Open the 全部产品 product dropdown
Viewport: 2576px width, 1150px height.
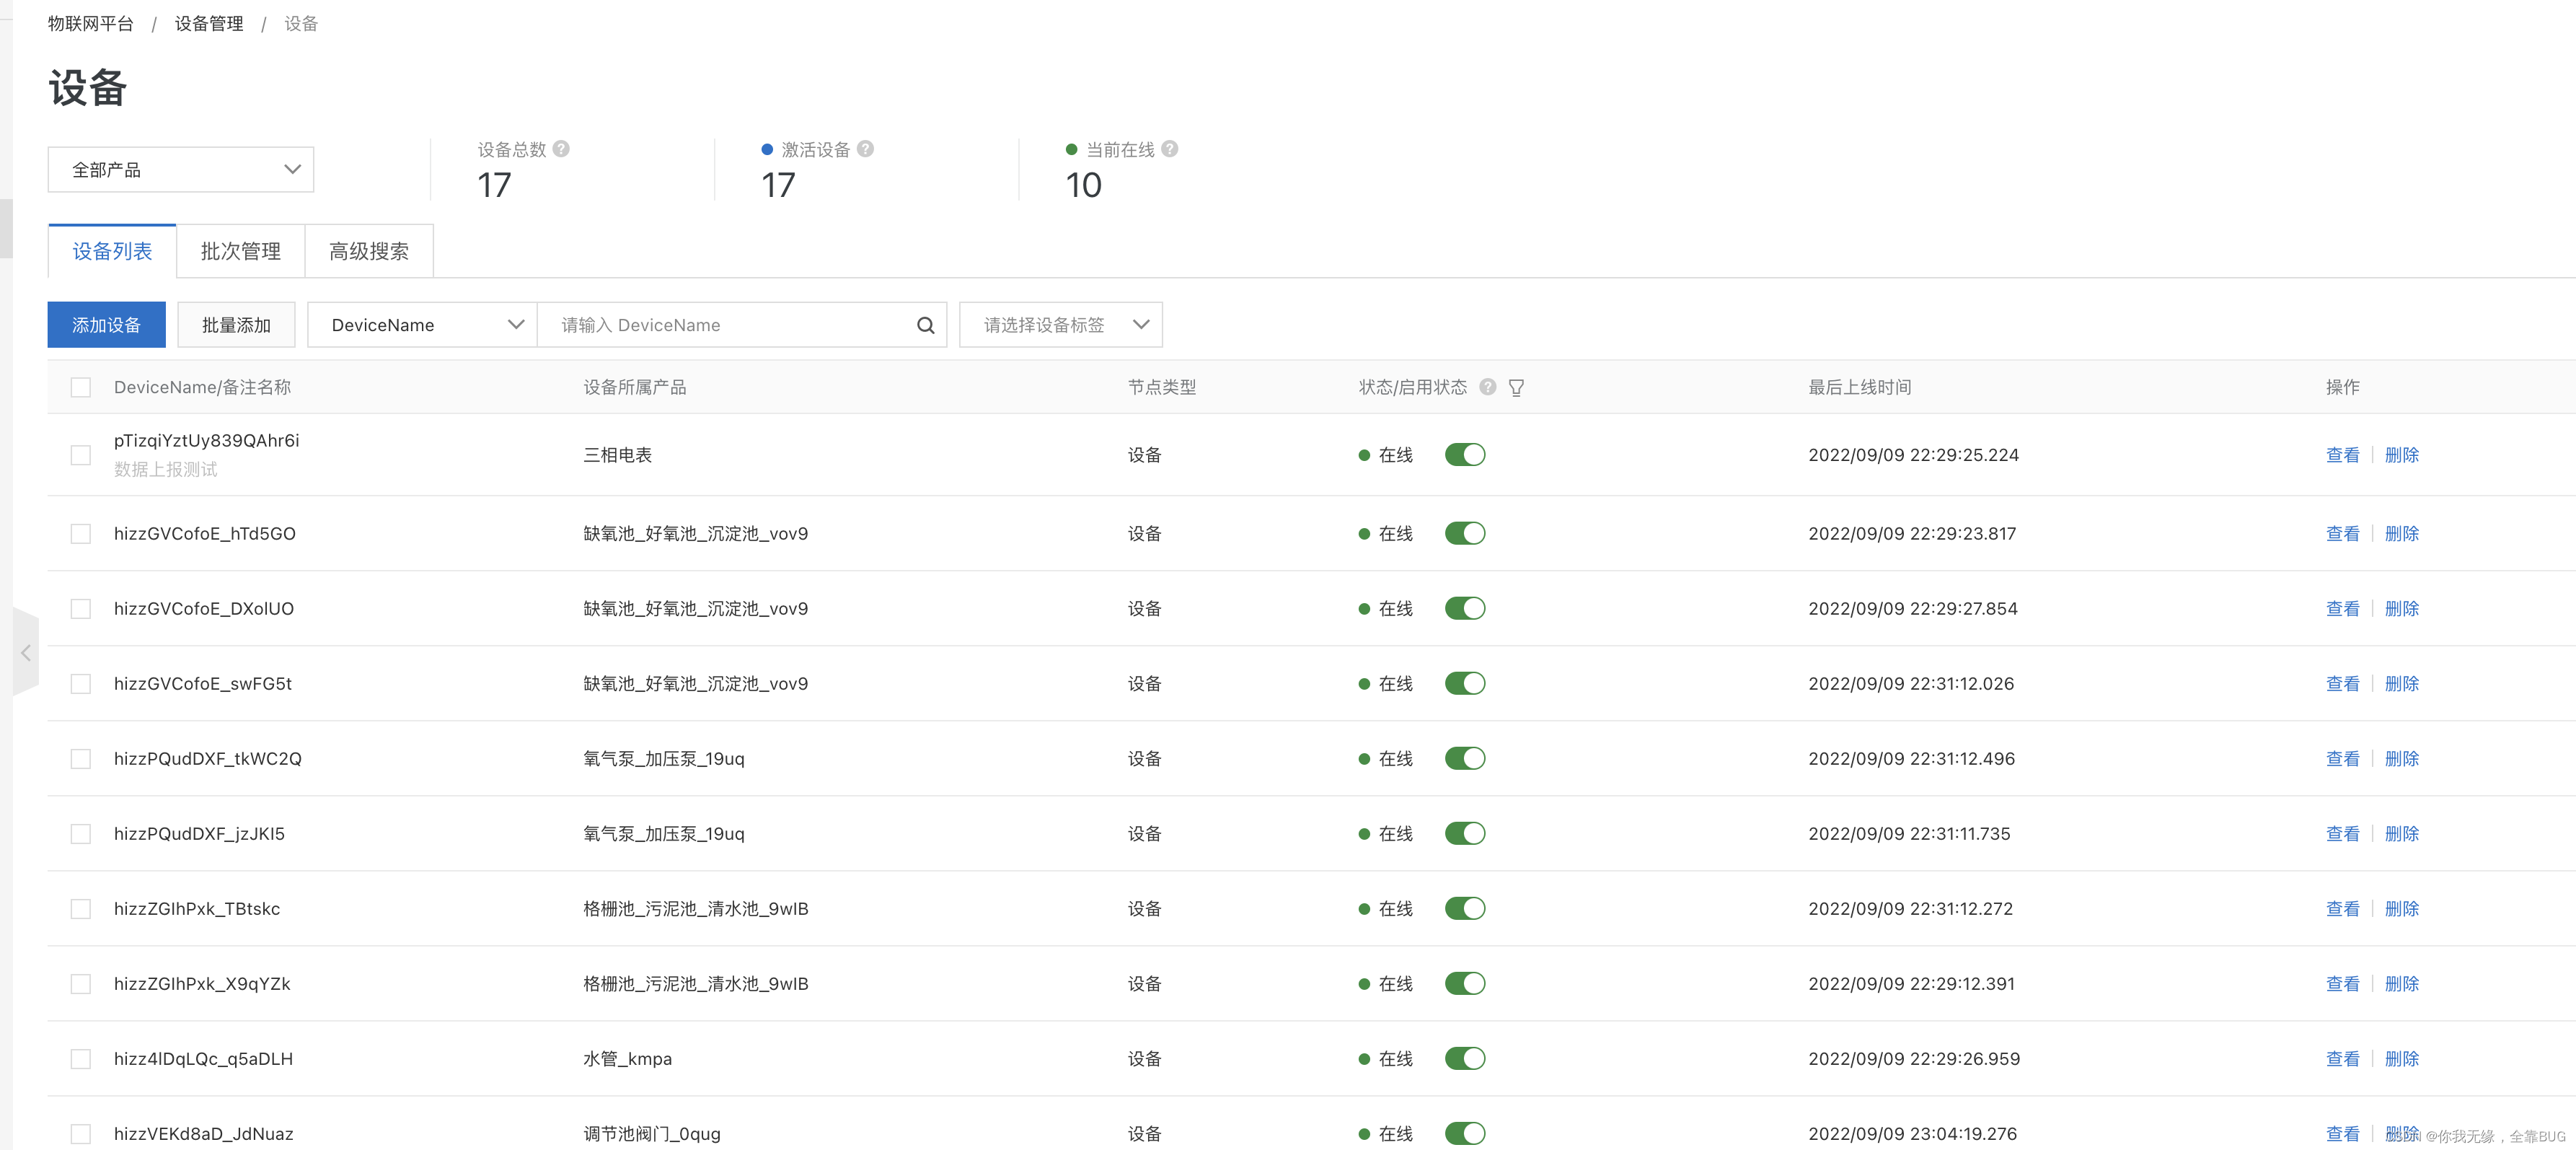coord(181,170)
